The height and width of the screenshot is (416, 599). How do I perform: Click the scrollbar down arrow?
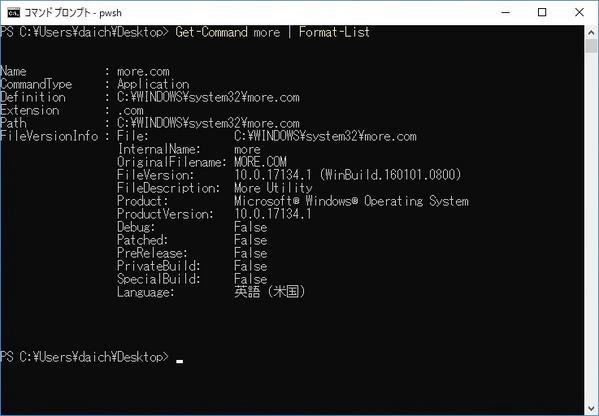(x=591, y=408)
